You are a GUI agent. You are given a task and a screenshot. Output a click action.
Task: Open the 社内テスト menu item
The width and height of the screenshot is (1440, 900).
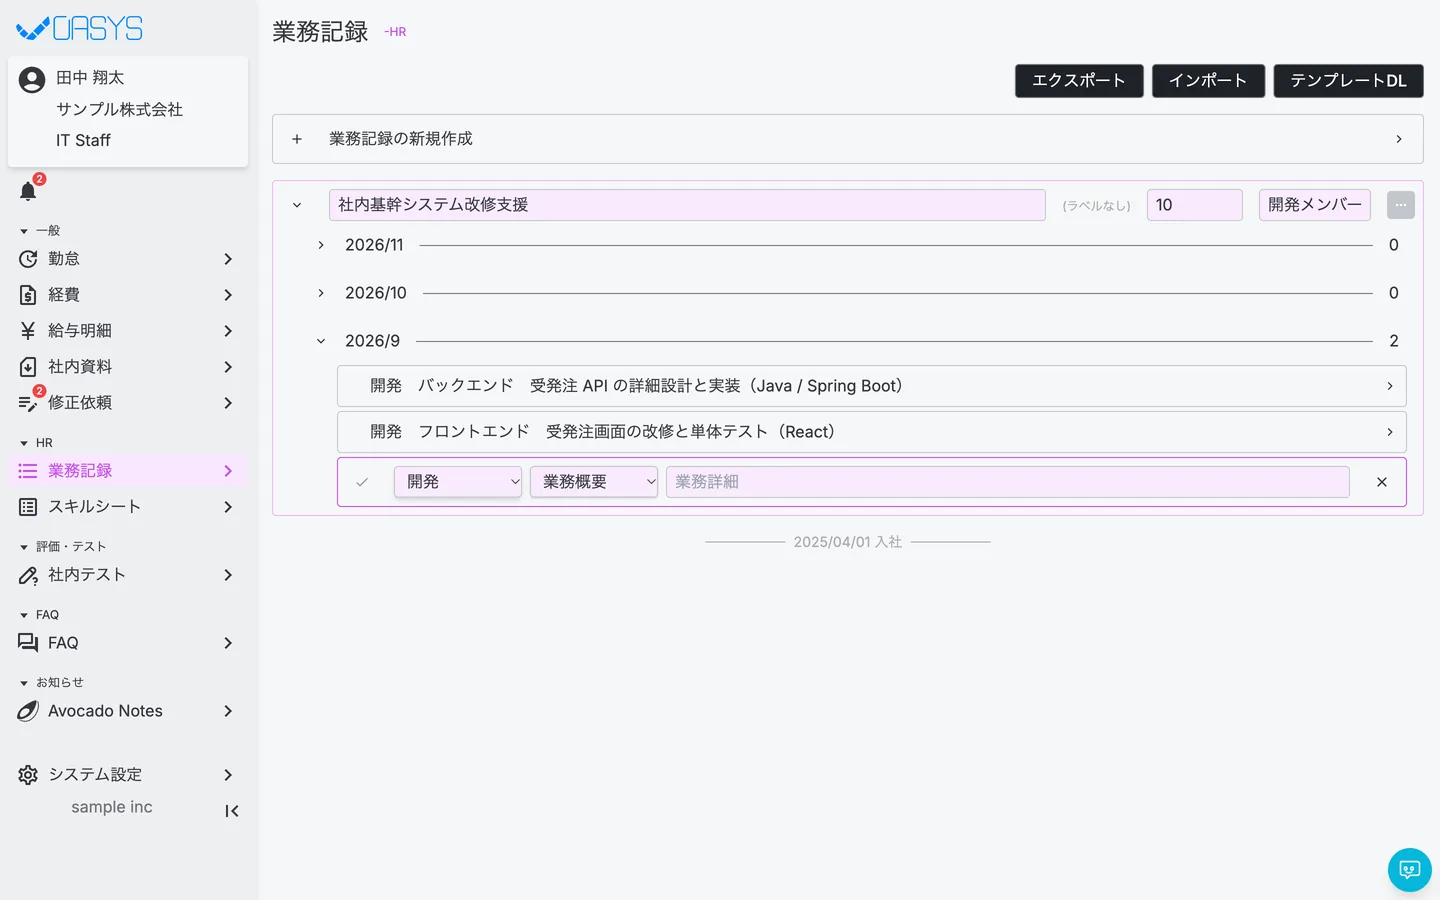point(128,575)
